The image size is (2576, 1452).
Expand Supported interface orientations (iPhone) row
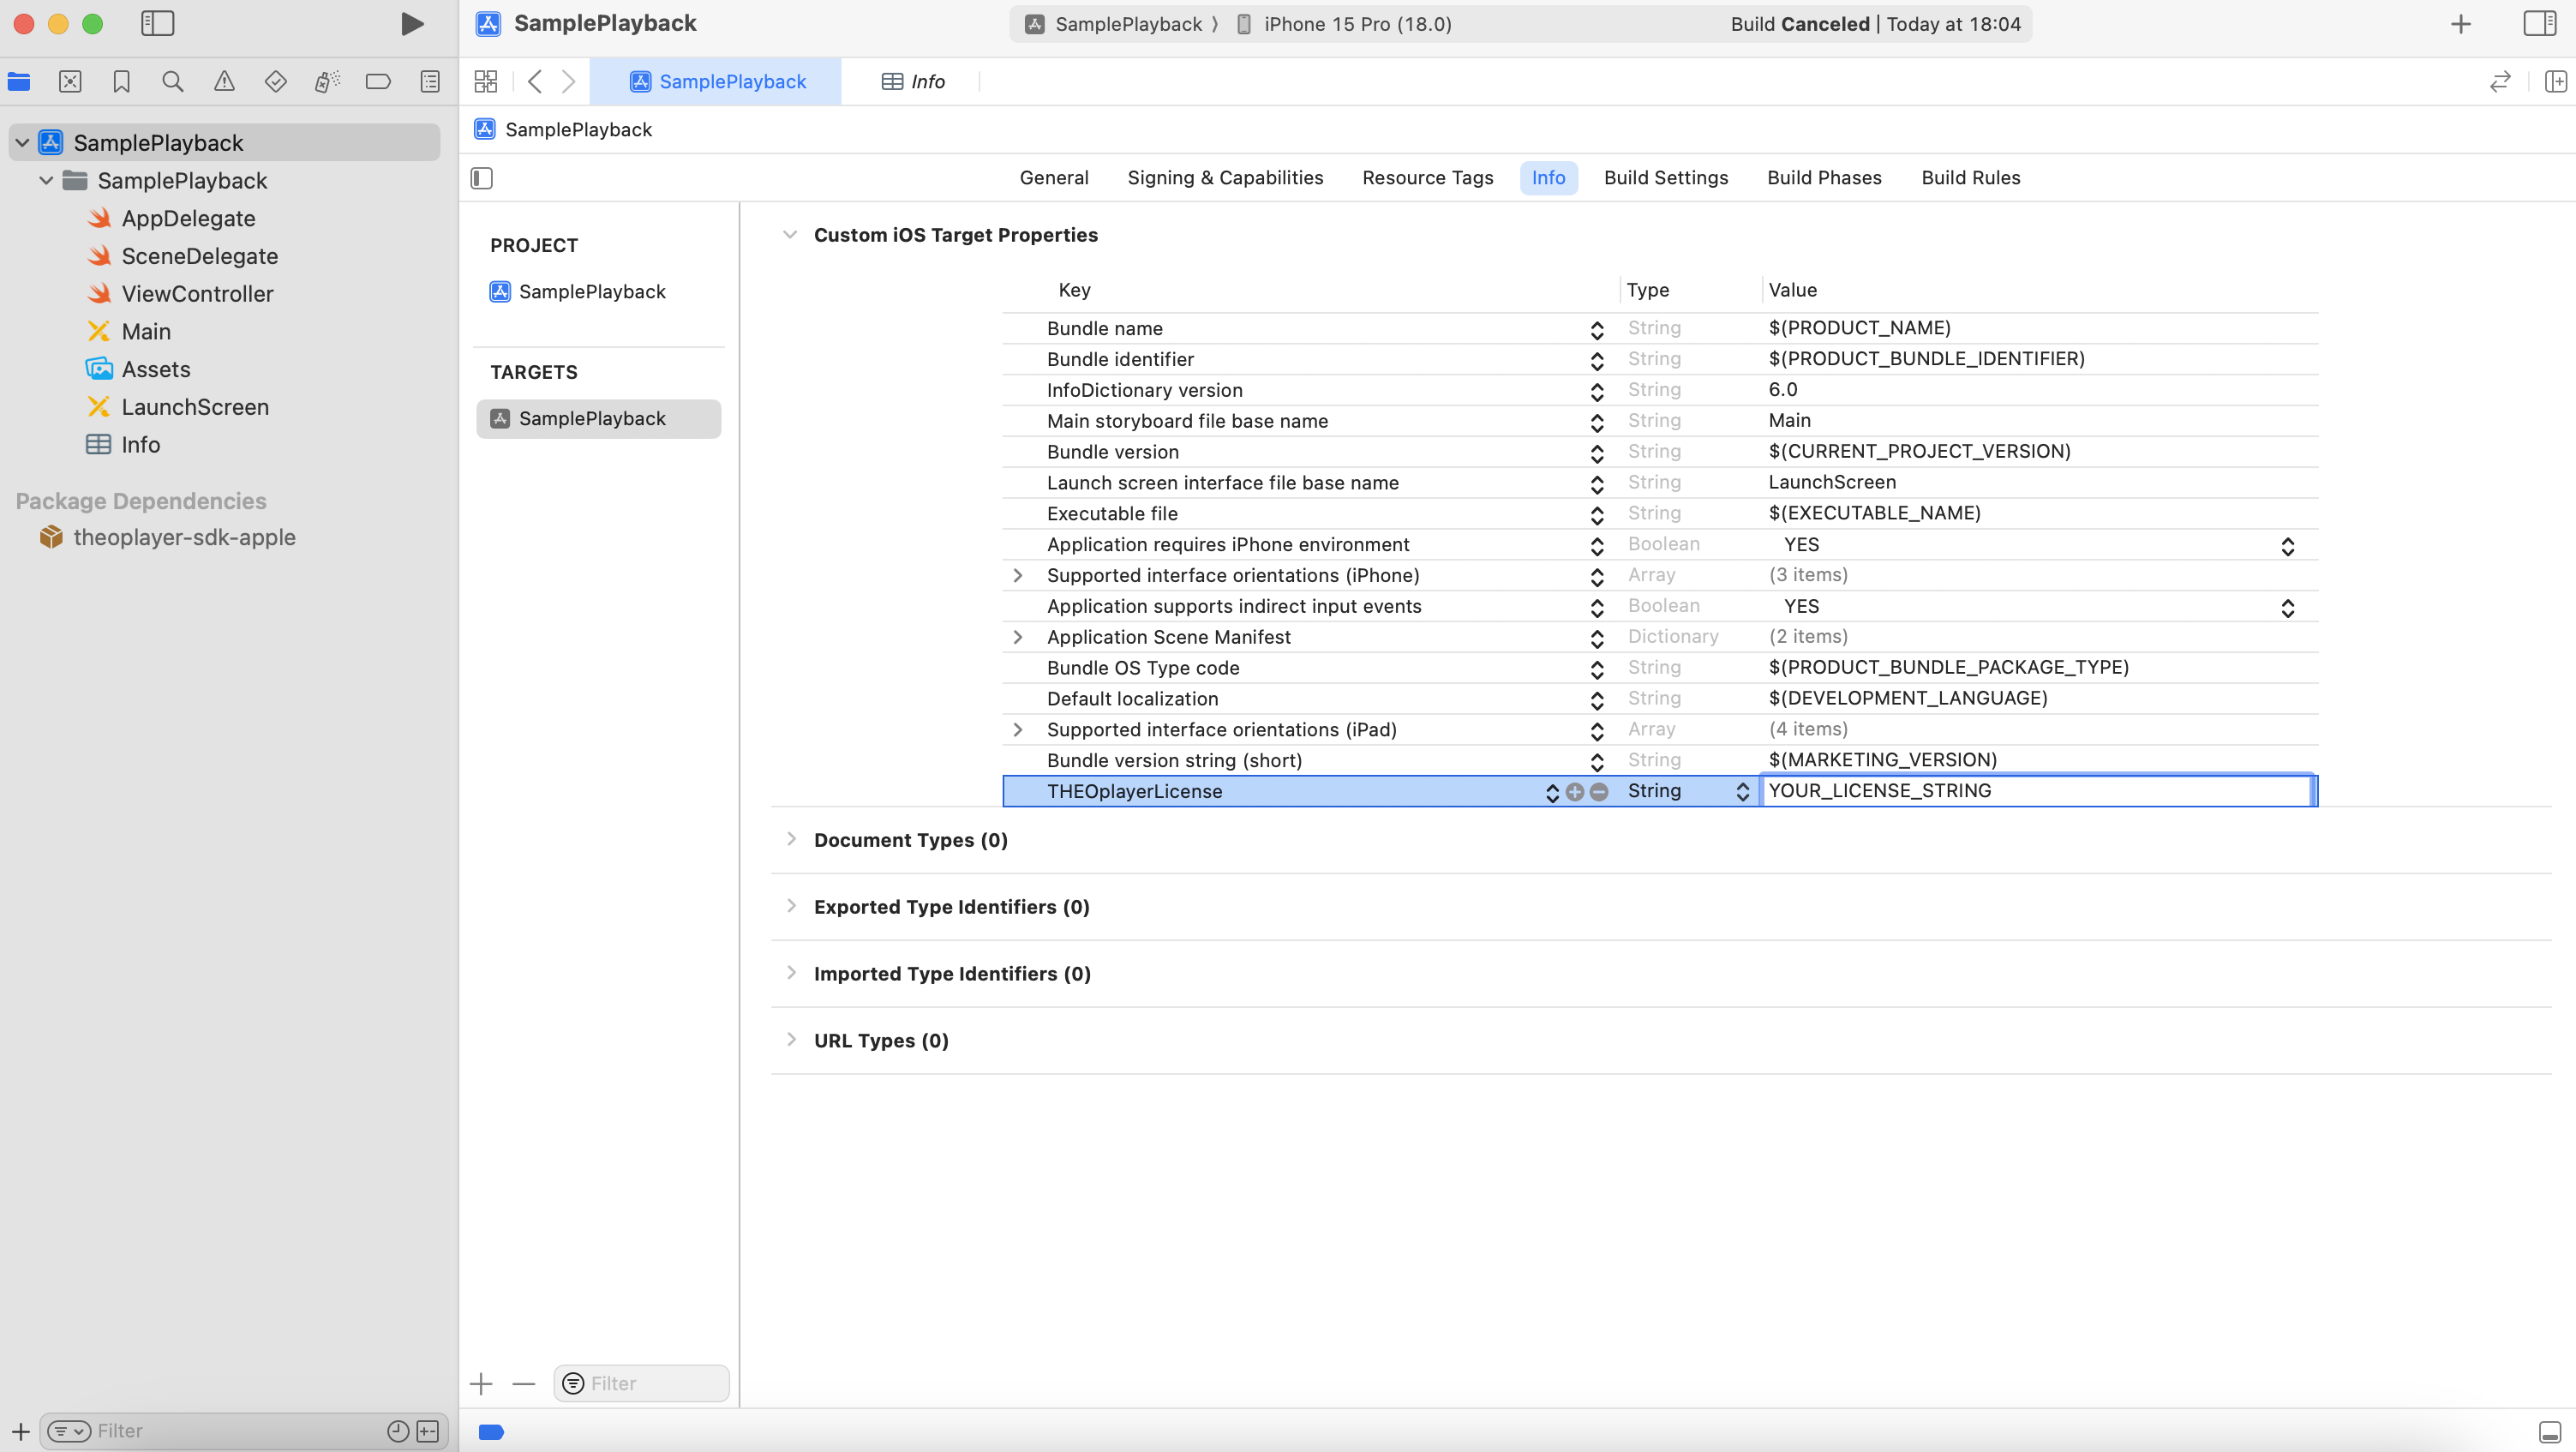point(1018,576)
